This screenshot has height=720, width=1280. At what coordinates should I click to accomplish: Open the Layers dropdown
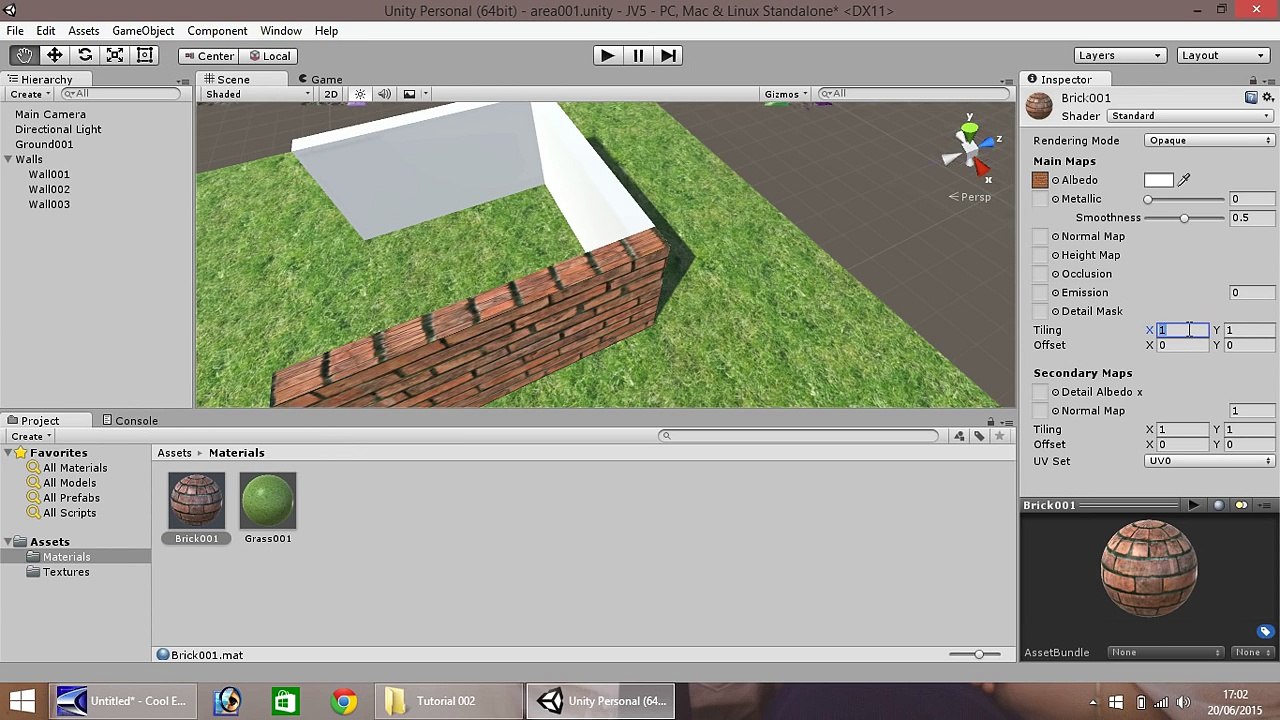1120,56
